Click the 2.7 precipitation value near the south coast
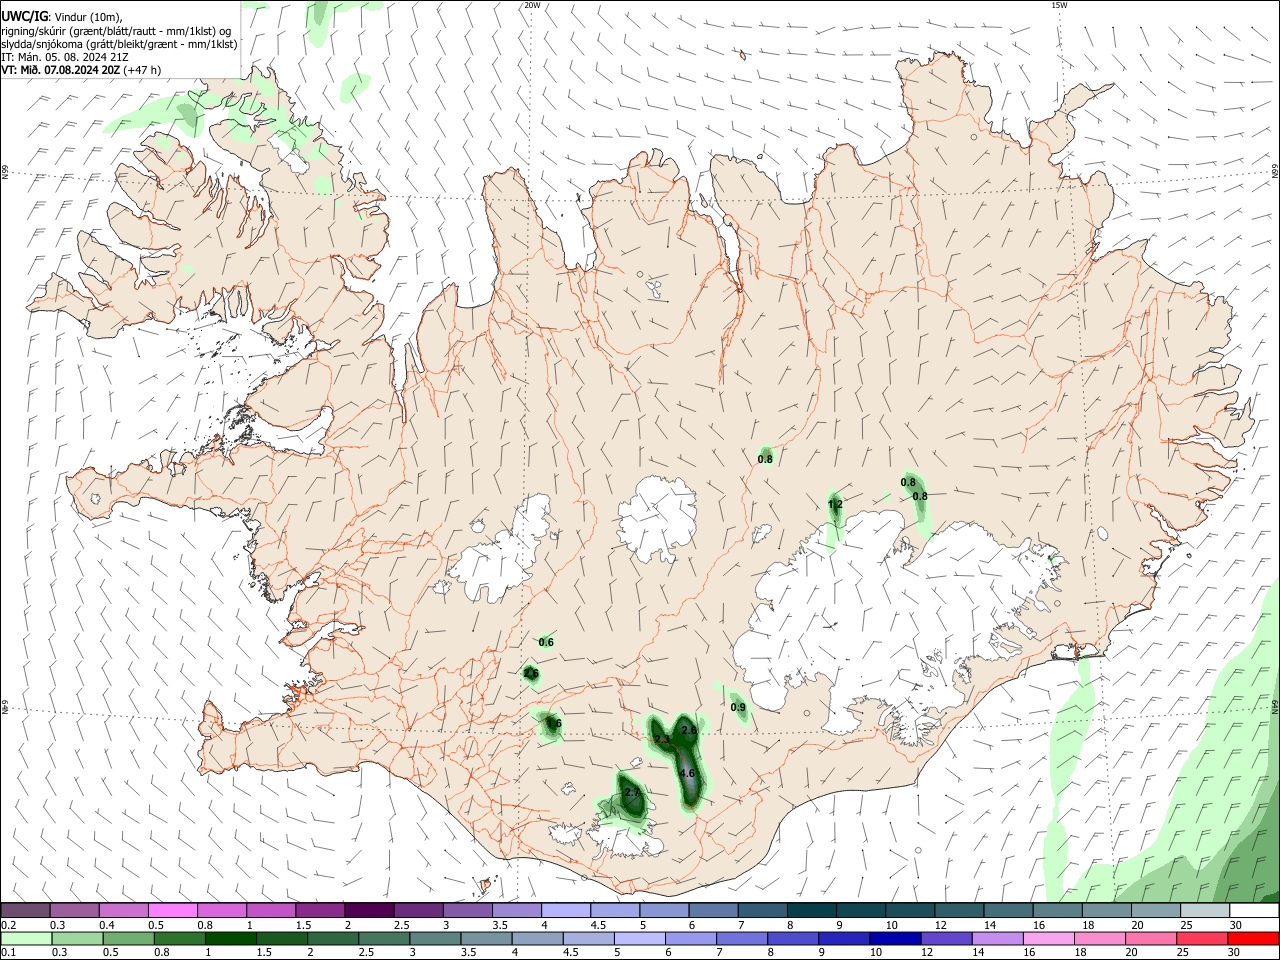Image resolution: width=1280 pixels, height=960 pixels. [632, 792]
